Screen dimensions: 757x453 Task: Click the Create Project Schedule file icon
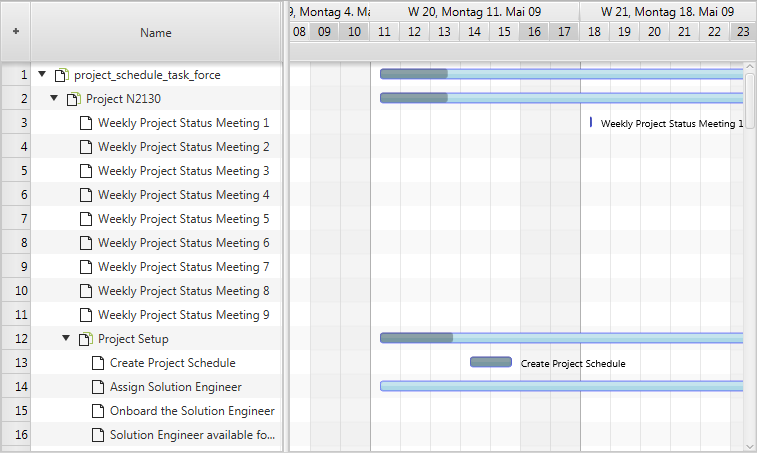98,363
